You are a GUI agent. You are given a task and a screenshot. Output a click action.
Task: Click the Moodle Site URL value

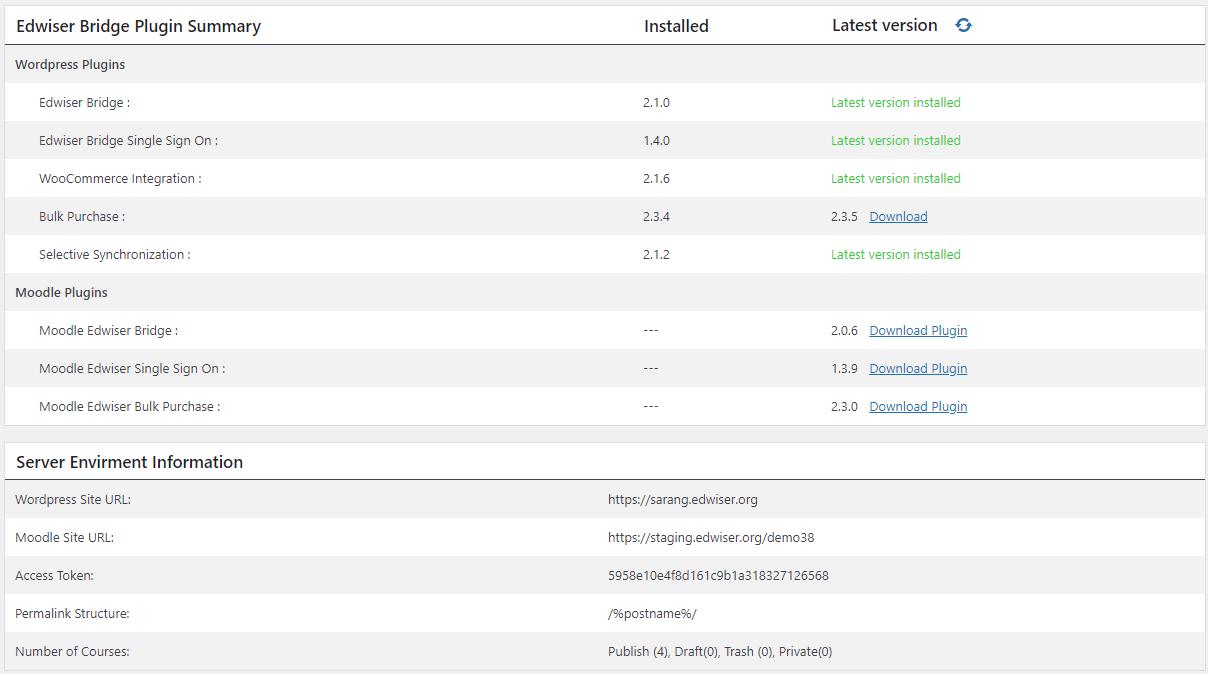(711, 538)
